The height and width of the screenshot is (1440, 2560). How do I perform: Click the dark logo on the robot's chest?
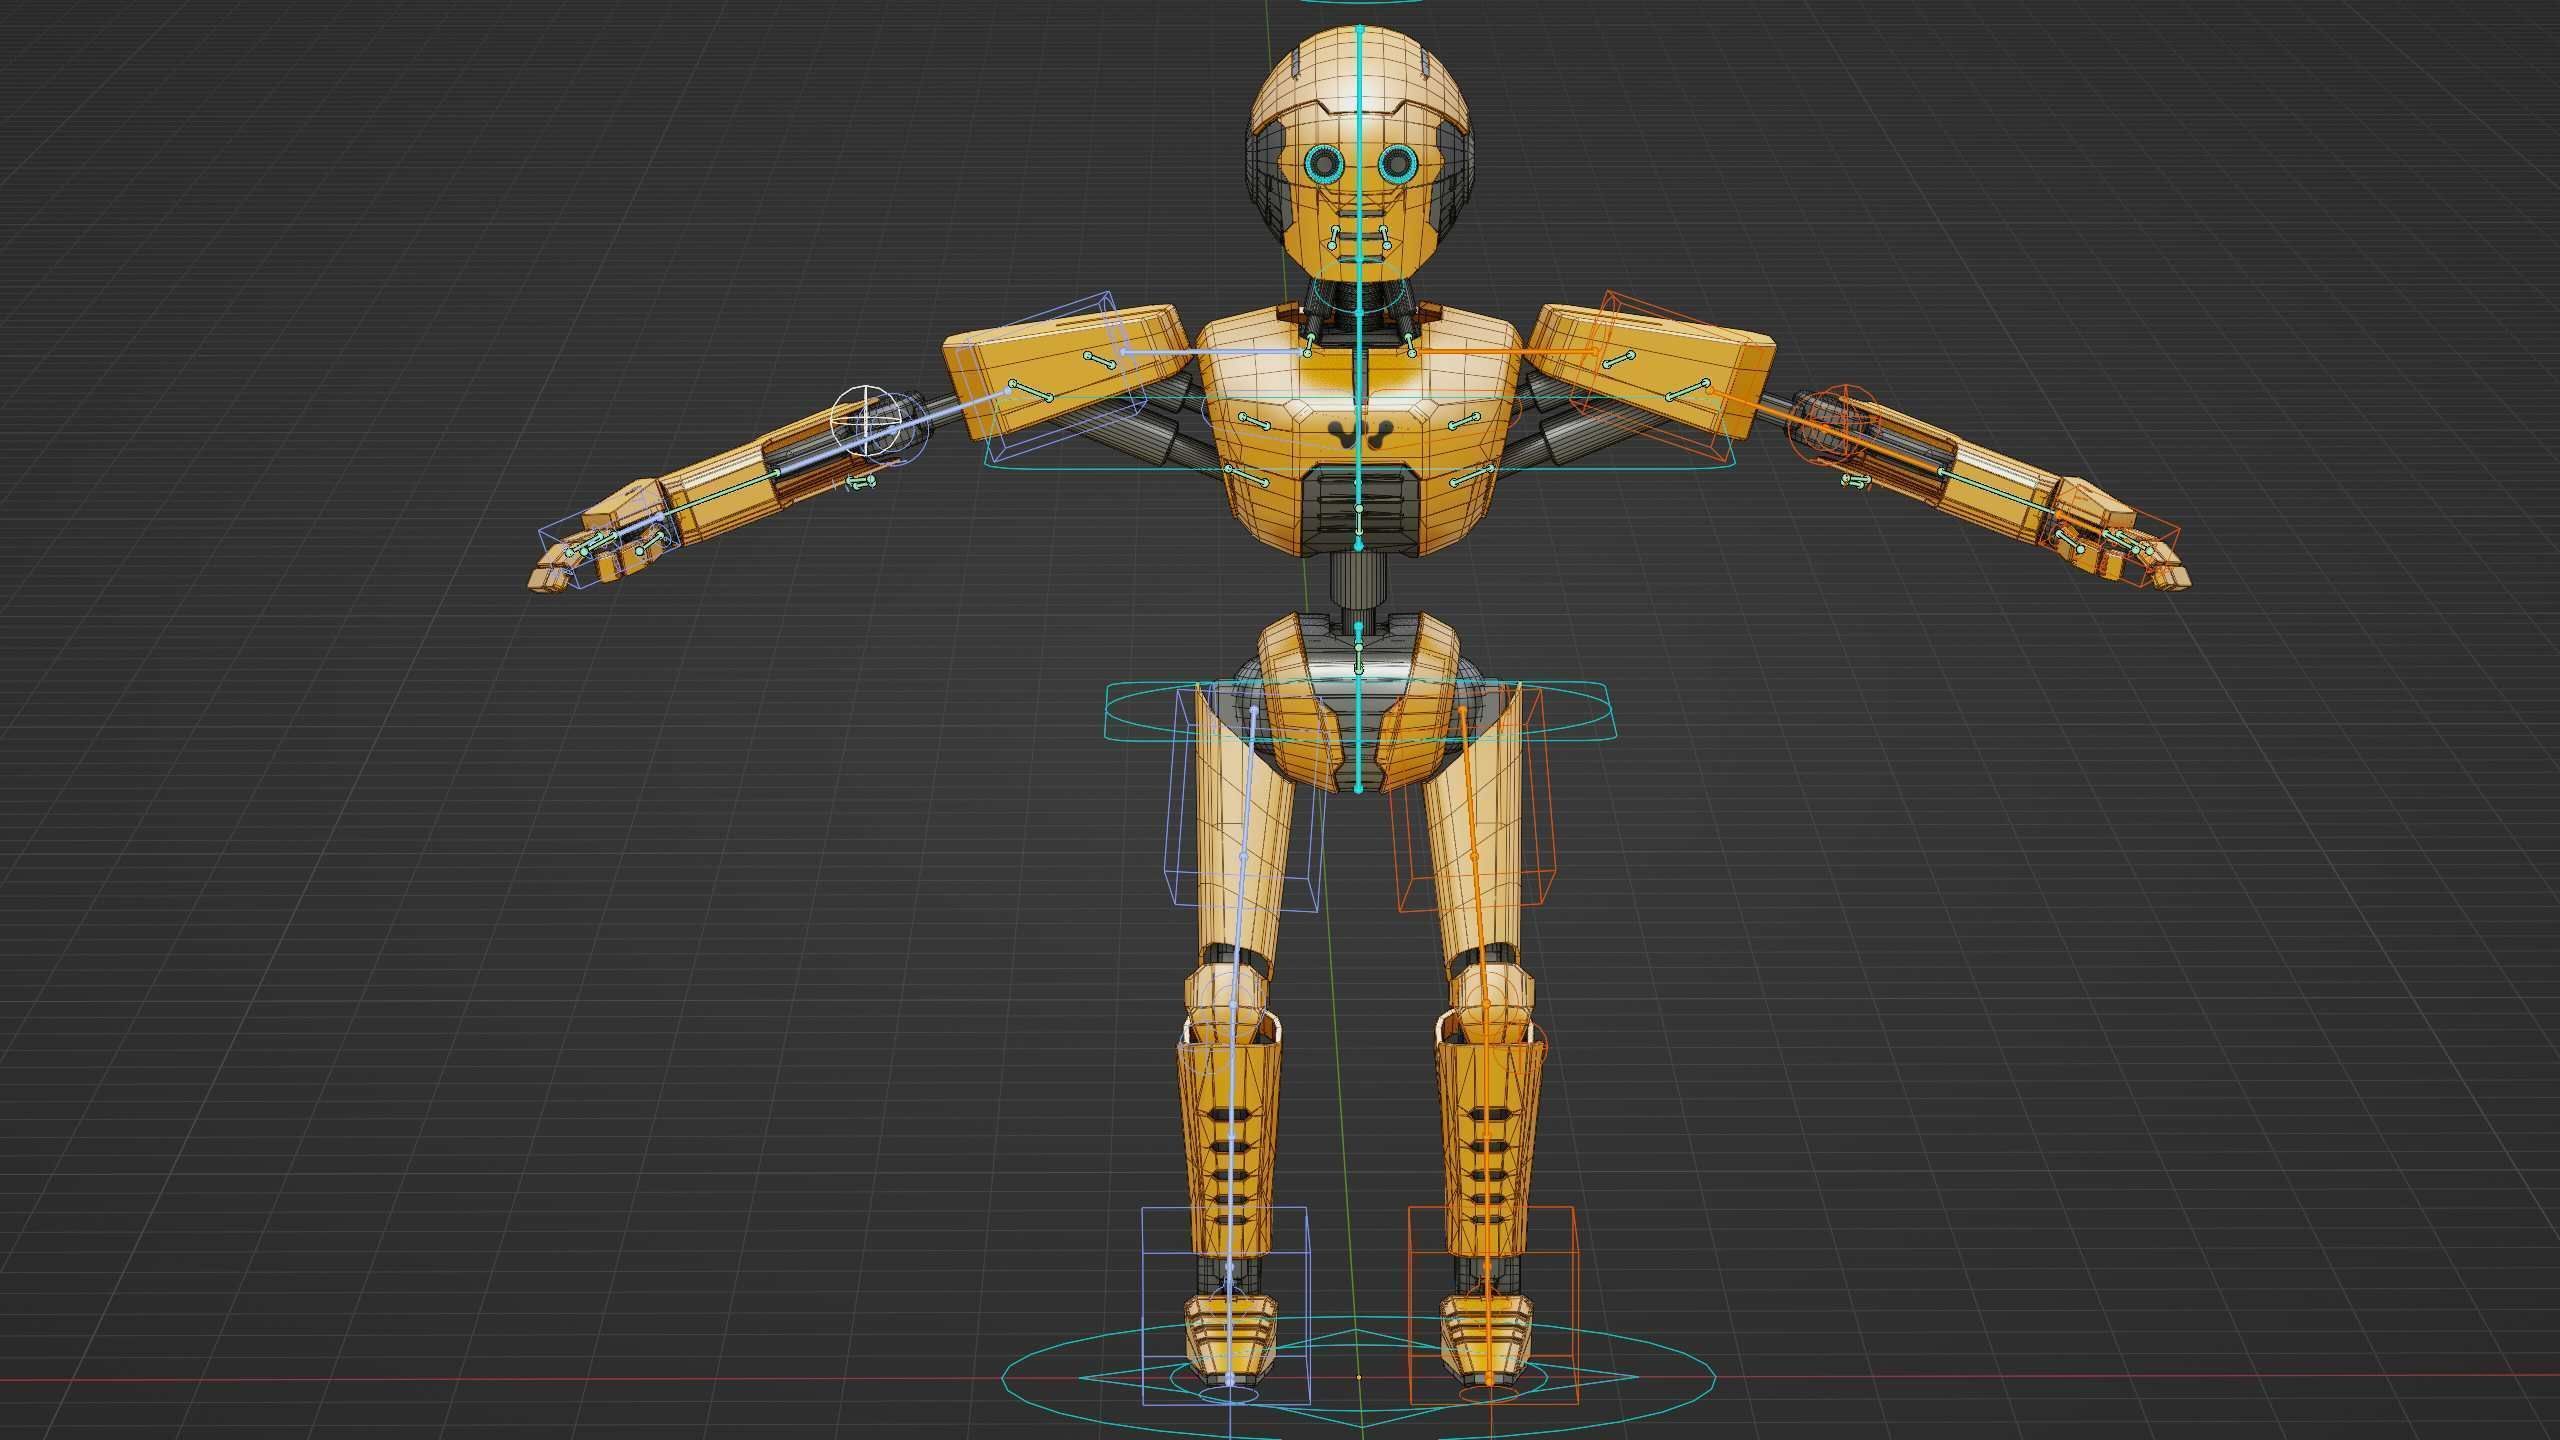(1358, 433)
